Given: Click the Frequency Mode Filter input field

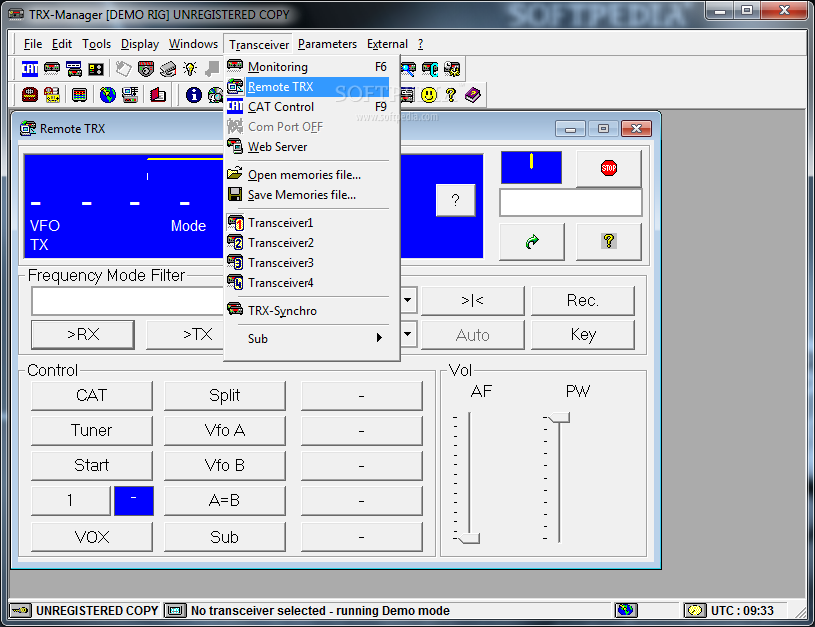Looking at the screenshot, I should click(x=128, y=302).
